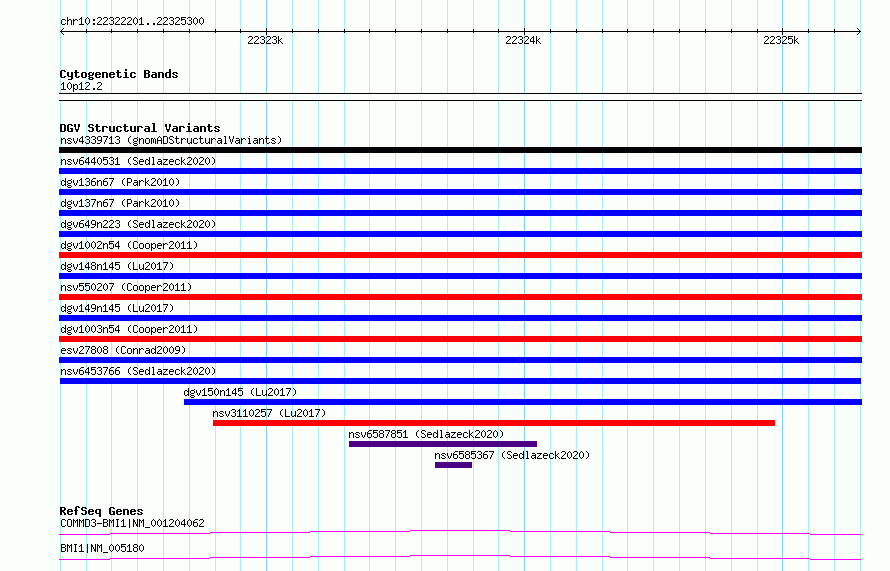Click the blue bar under dgv150n145
The height and width of the screenshot is (571, 890).
pos(523,402)
